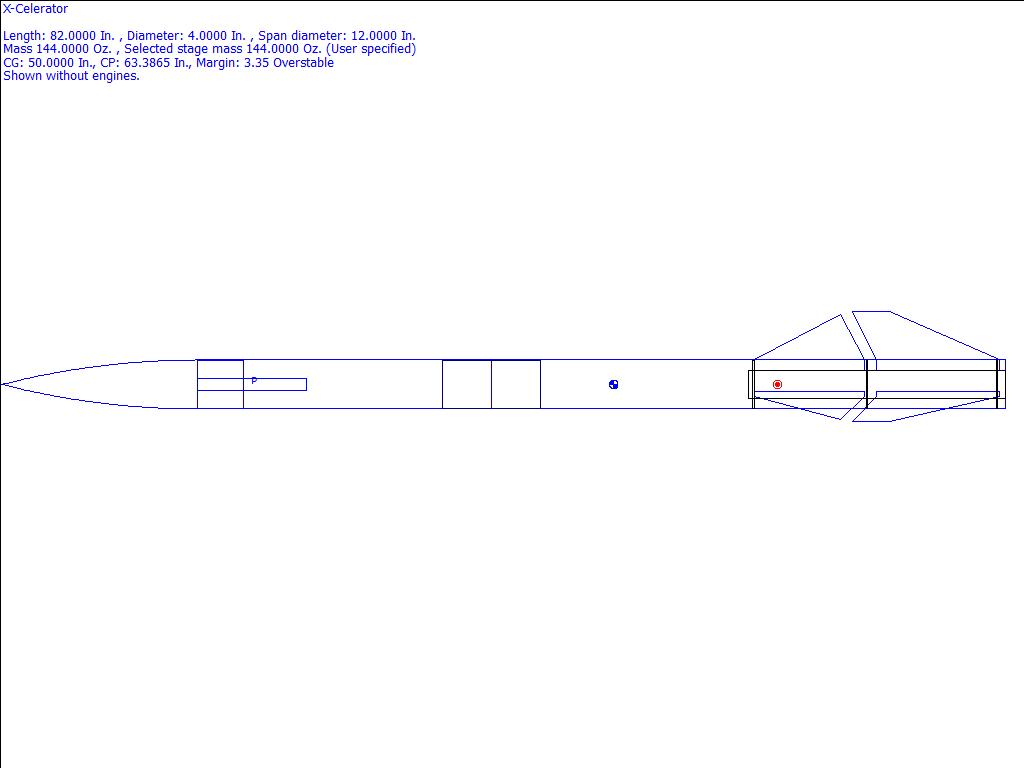Image resolution: width=1024 pixels, height=768 pixels.
Task: Click the bulkhead box behind the nose cone
Action: pos(220,368)
